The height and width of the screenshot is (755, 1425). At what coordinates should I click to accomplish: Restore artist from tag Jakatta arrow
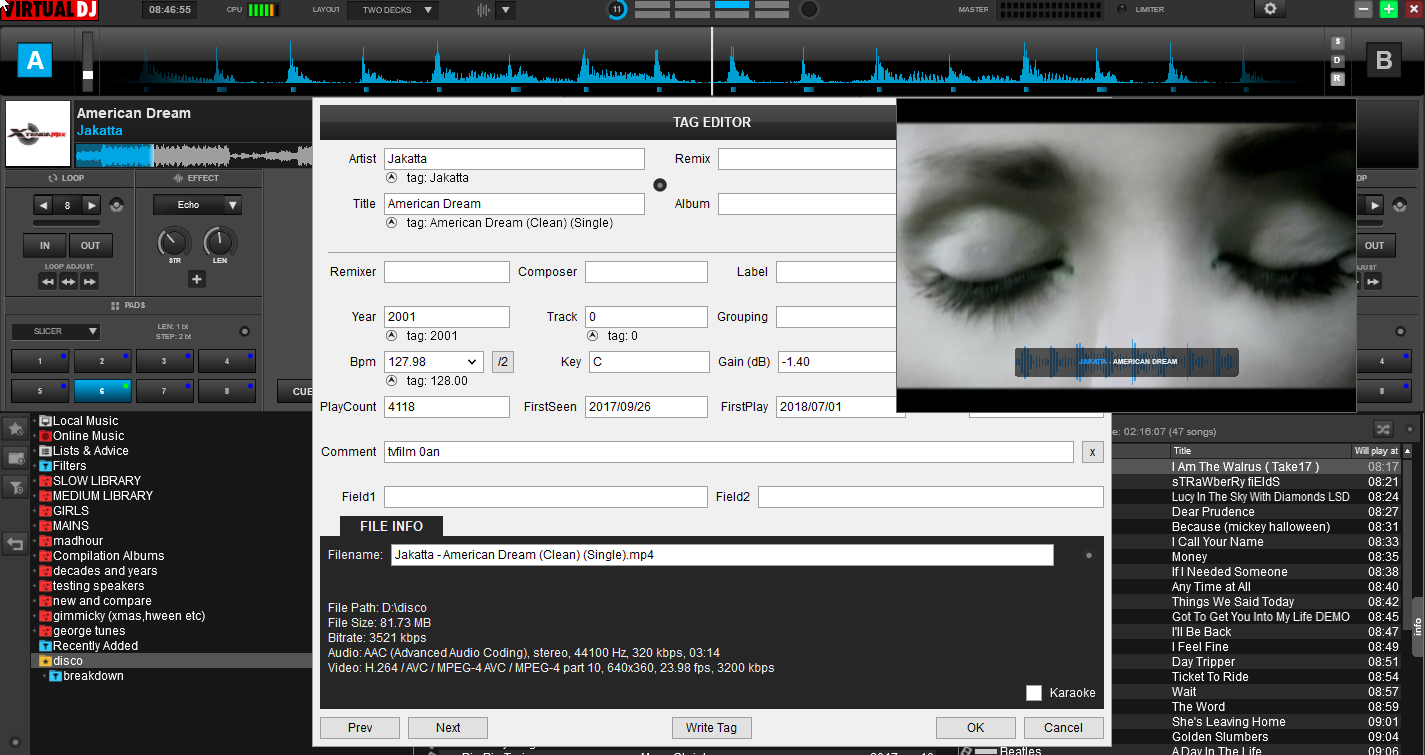[x=392, y=178]
